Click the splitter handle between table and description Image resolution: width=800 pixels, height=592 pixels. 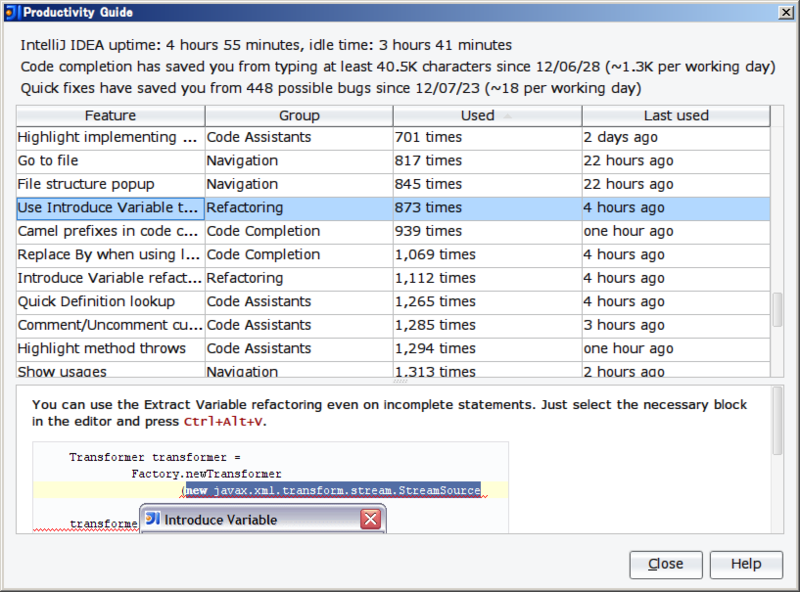(x=400, y=381)
